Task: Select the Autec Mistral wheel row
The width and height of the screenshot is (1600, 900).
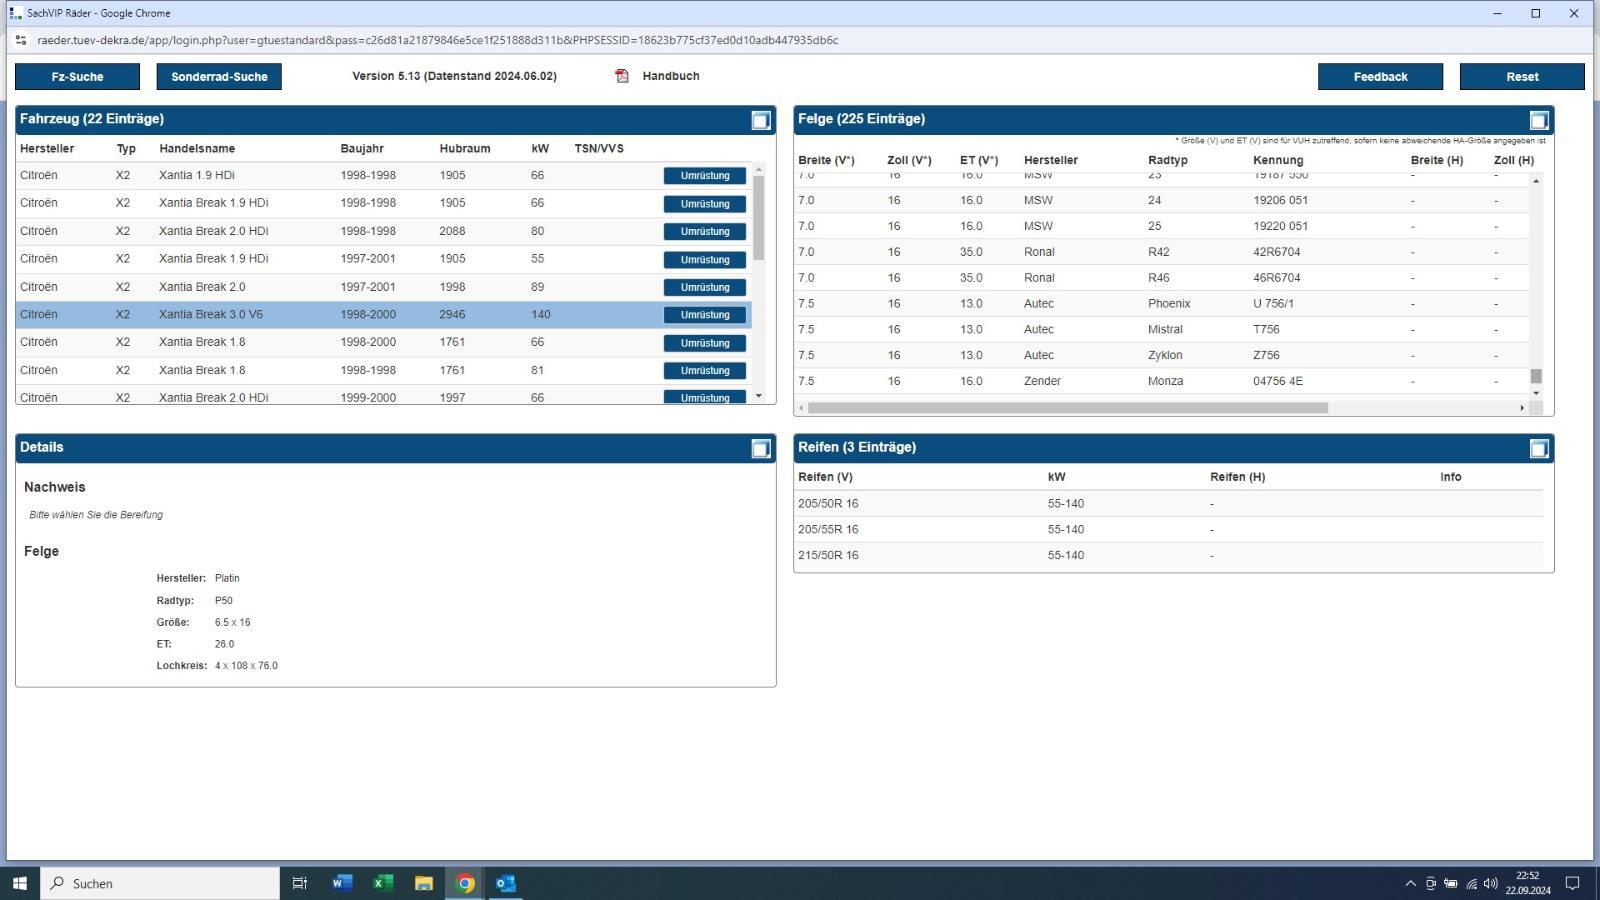Action: [1161, 330]
